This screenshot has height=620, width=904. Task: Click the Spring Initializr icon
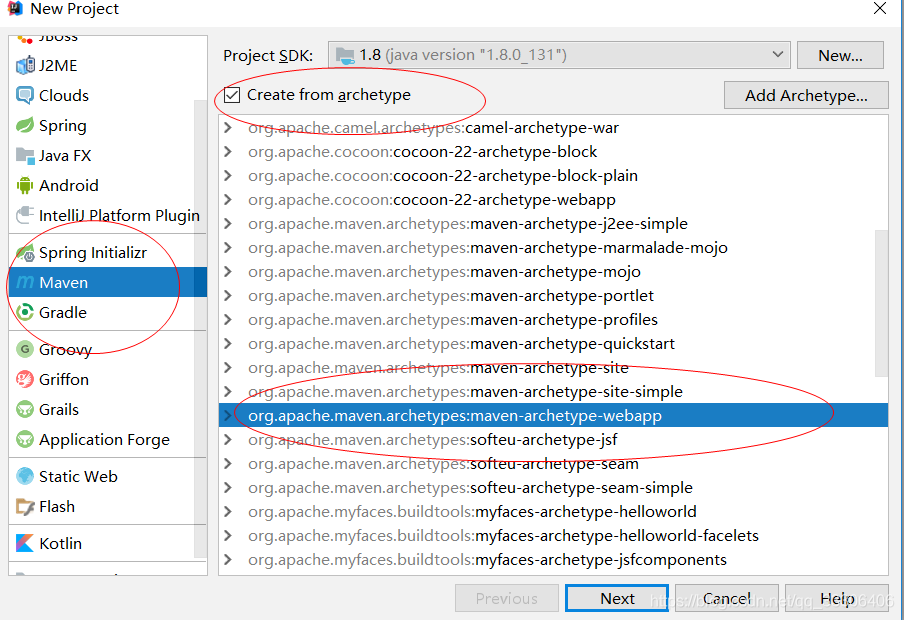[x=25, y=253]
